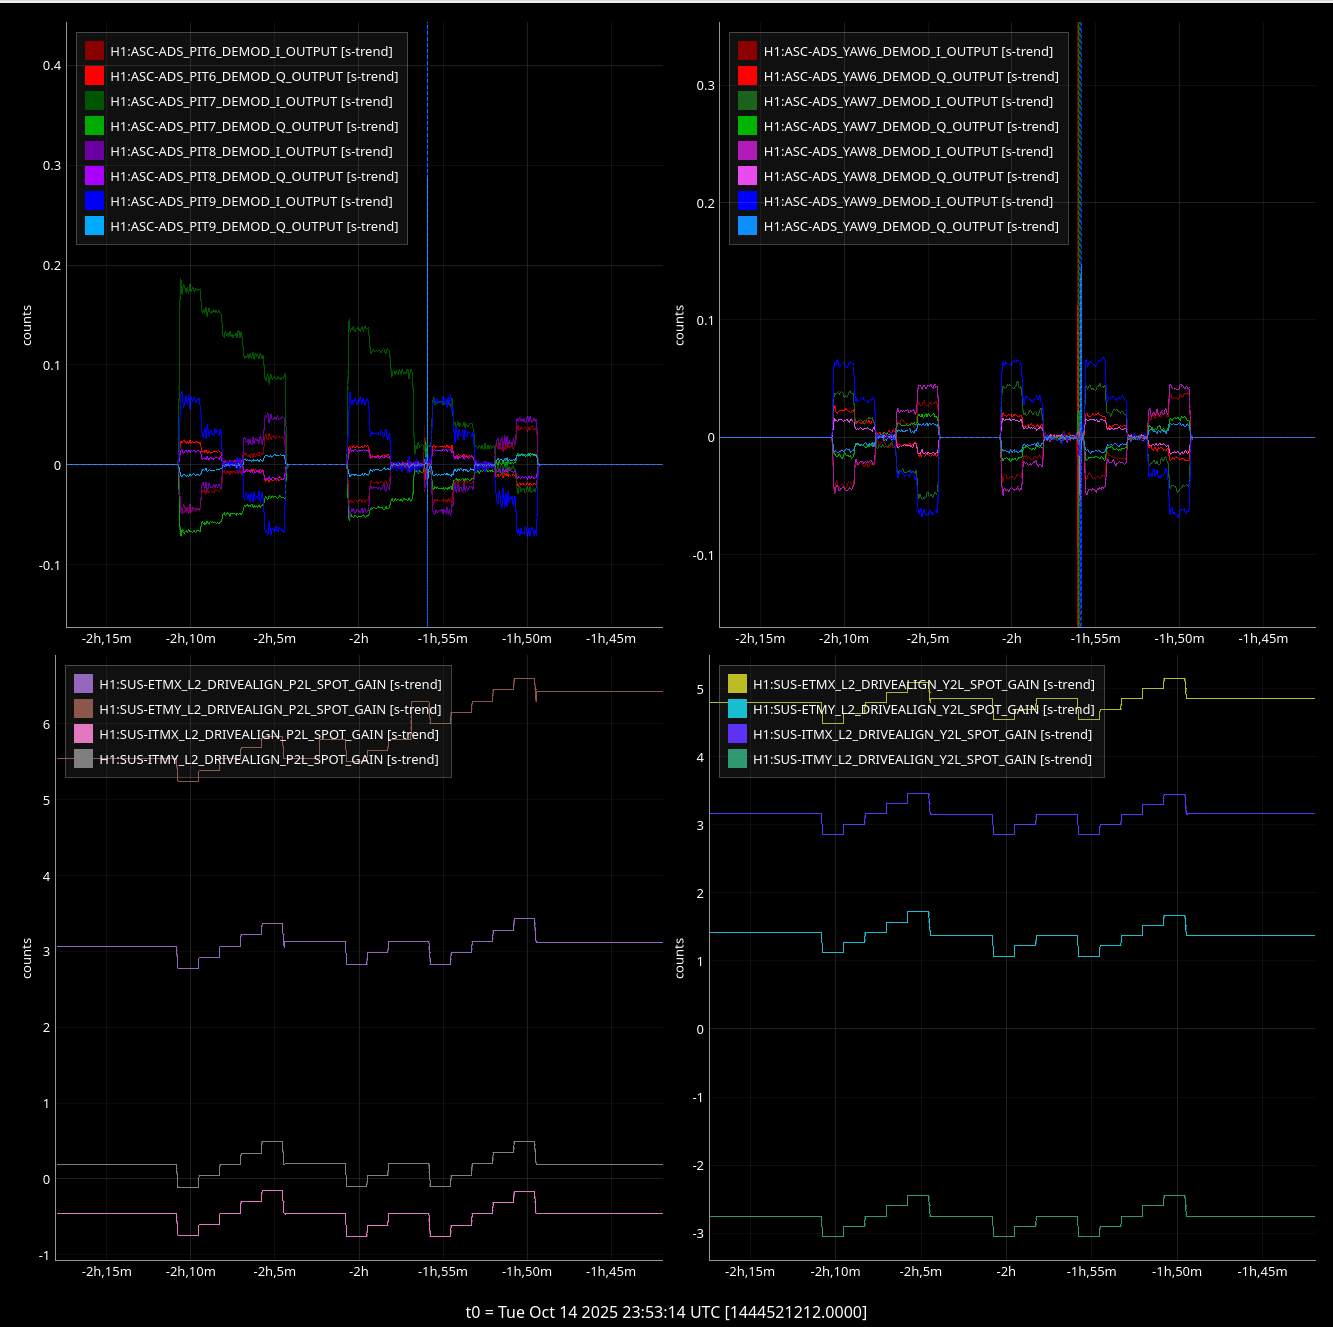Click the dark red PIT6_DEMOD_I legend swatch
The width and height of the screenshot is (1333, 1327).
point(94,51)
